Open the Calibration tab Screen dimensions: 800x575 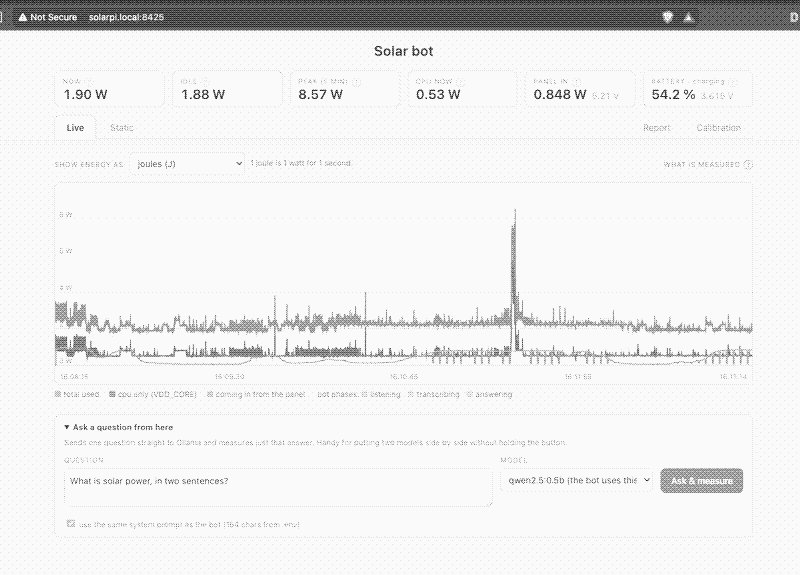pos(718,128)
